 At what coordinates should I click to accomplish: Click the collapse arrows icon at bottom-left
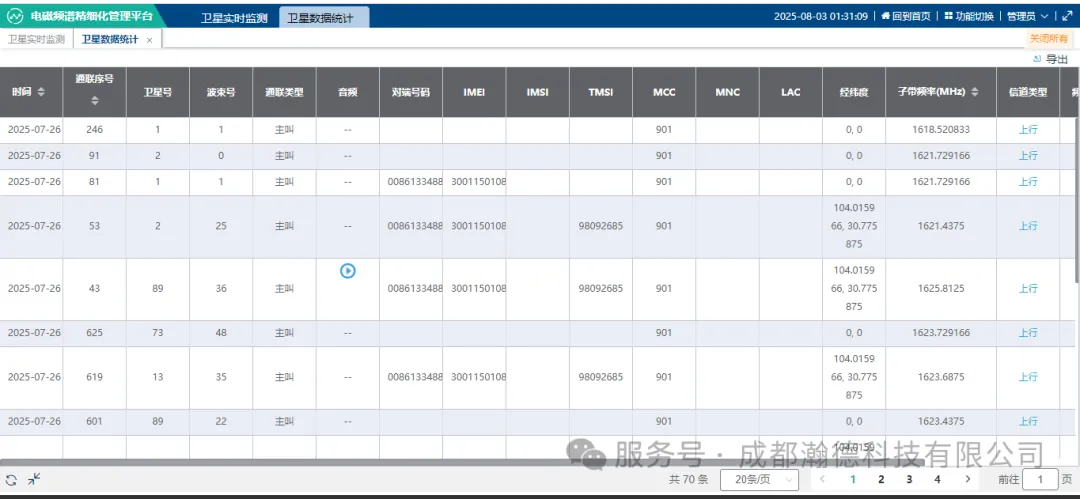click(x=34, y=479)
